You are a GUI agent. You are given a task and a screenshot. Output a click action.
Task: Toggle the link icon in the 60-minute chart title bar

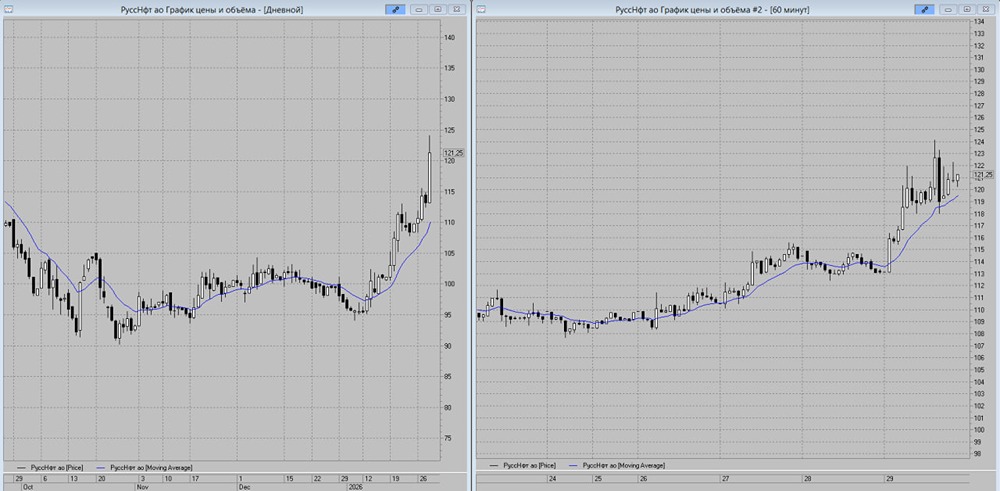click(x=925, y=10)
